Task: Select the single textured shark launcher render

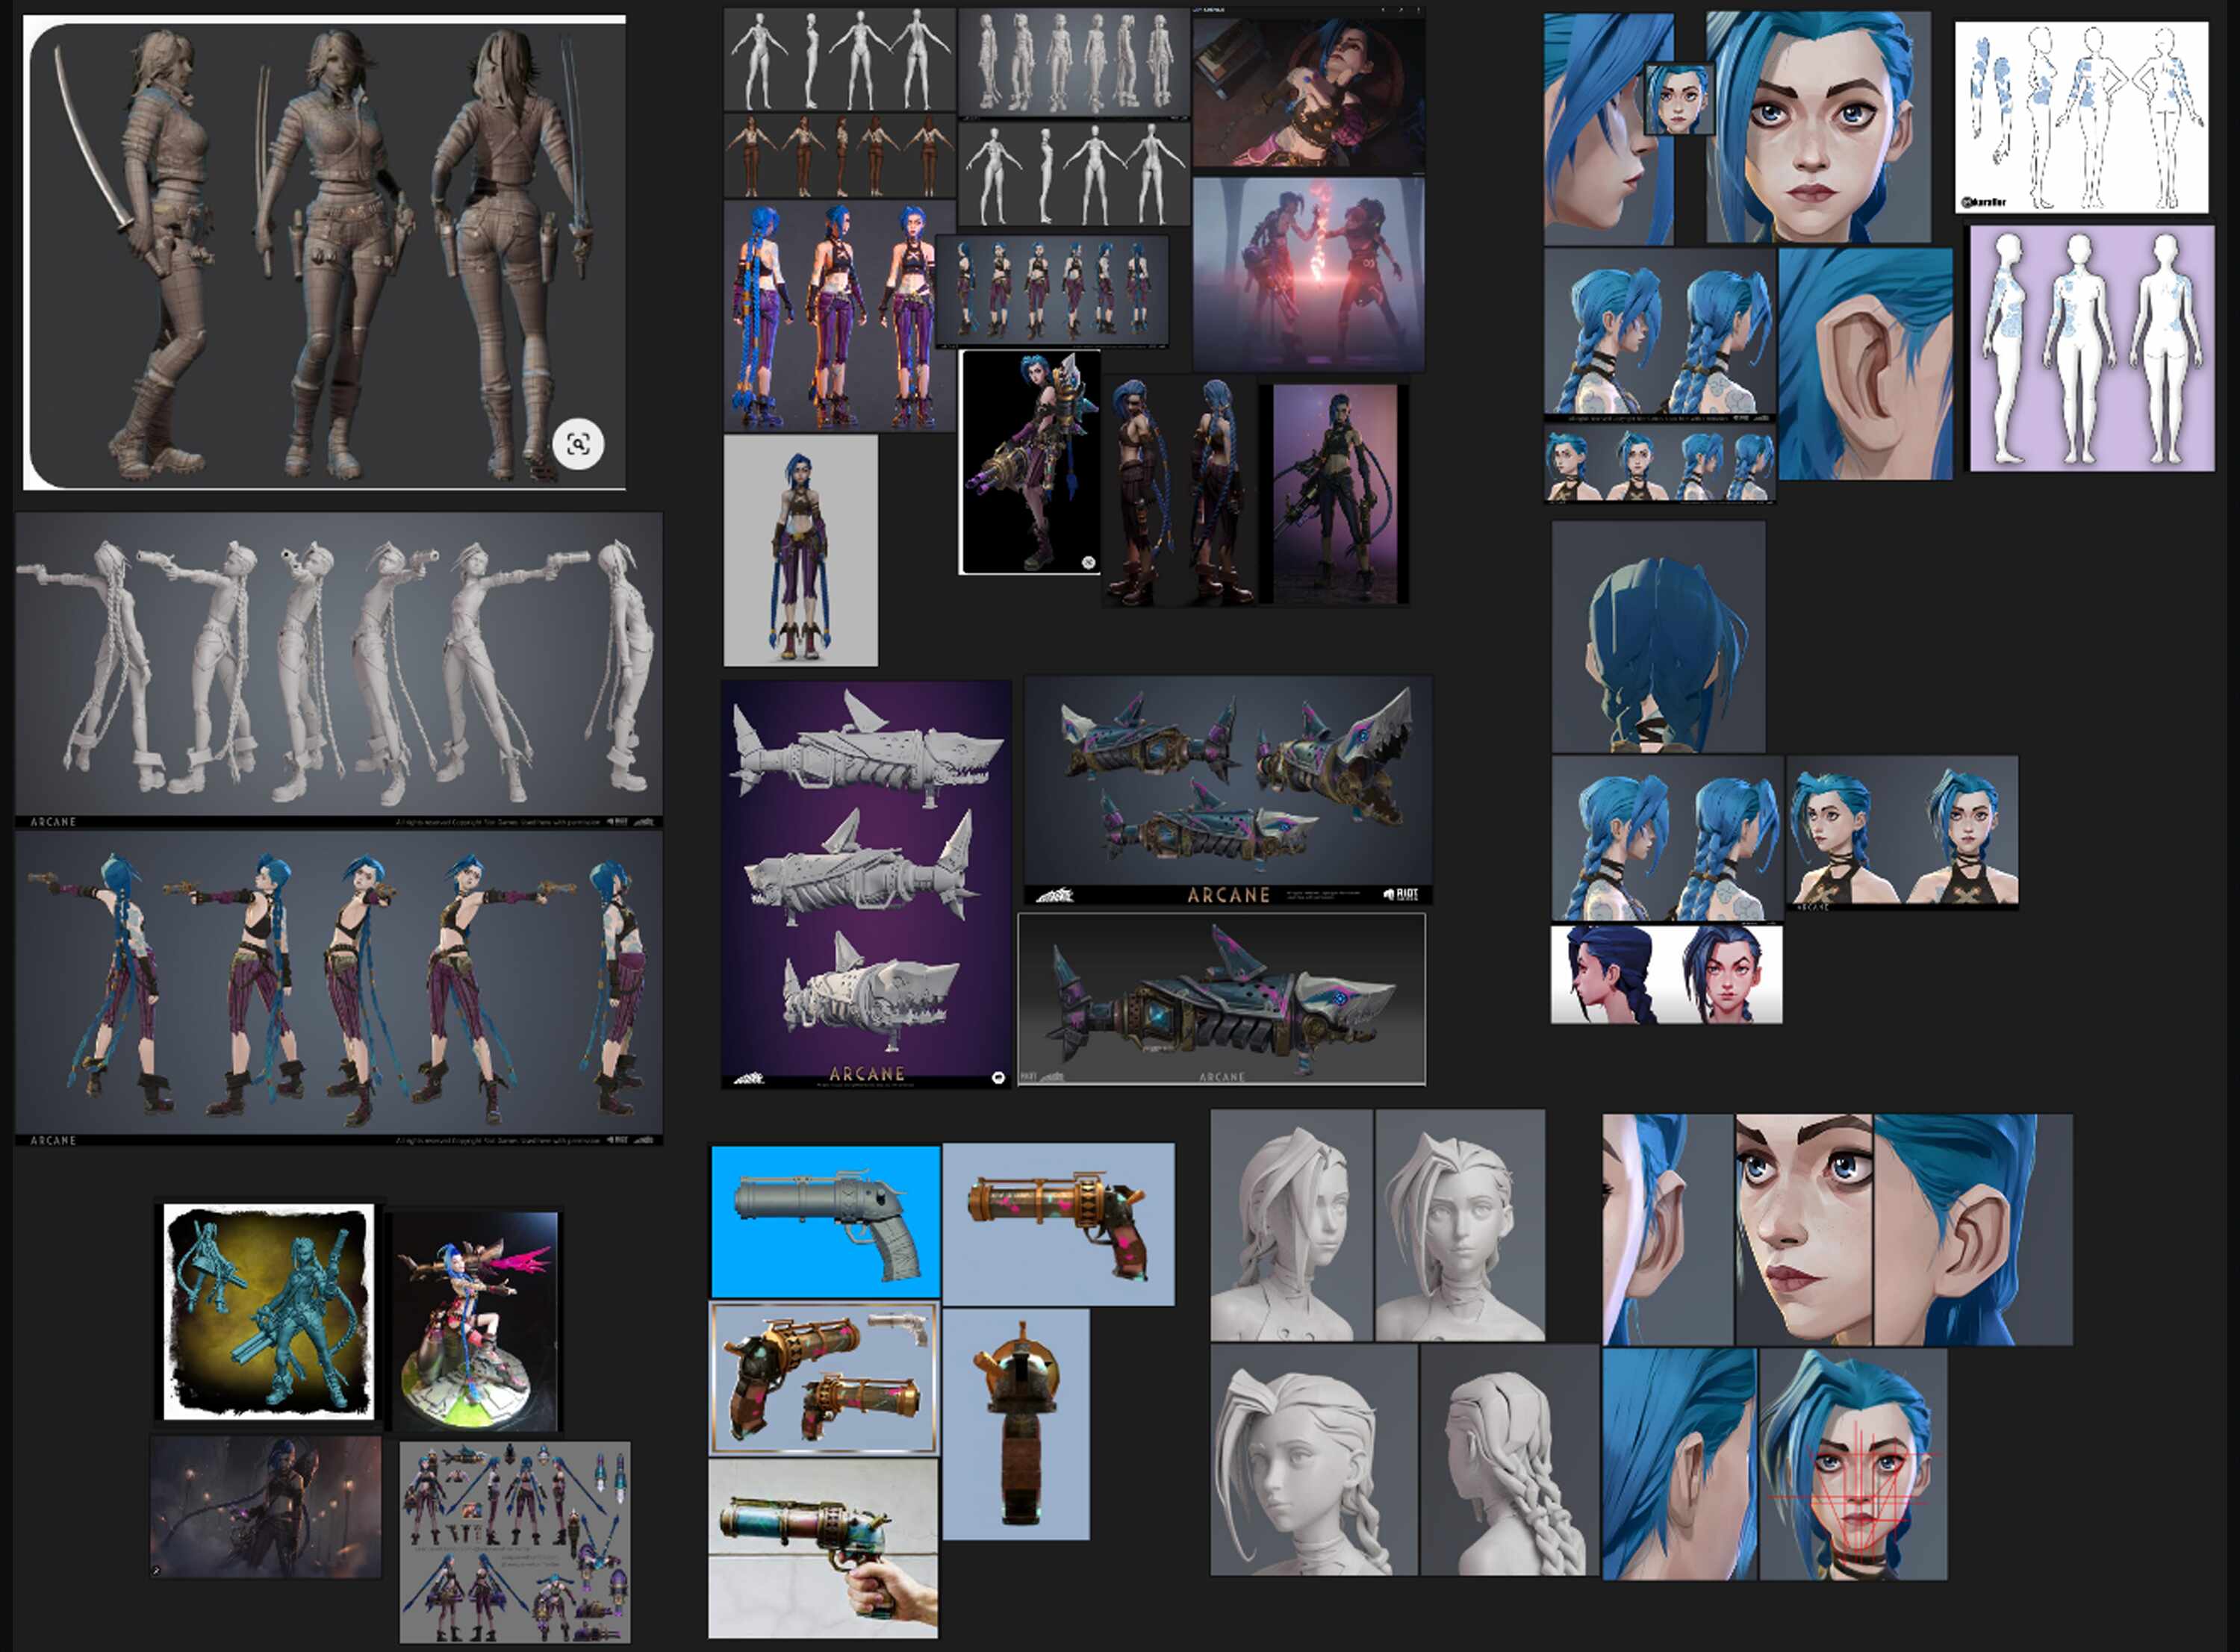Action: [1221, 998]
